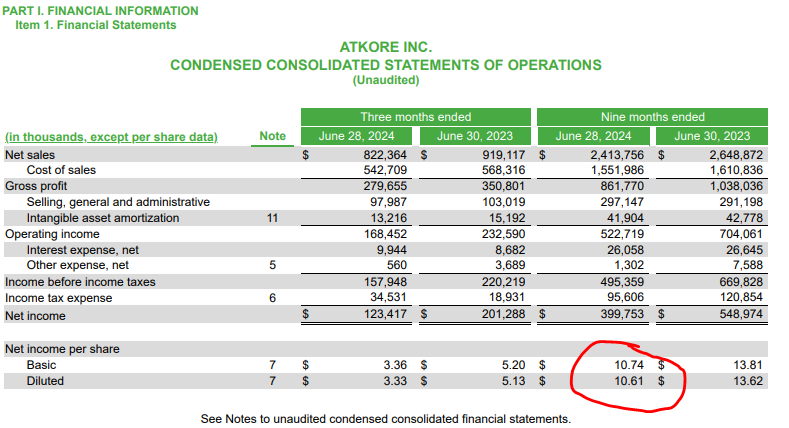Click the '(in thousands, except per share data)' label
Screen dimensions: 789x428
pos(112,137)
